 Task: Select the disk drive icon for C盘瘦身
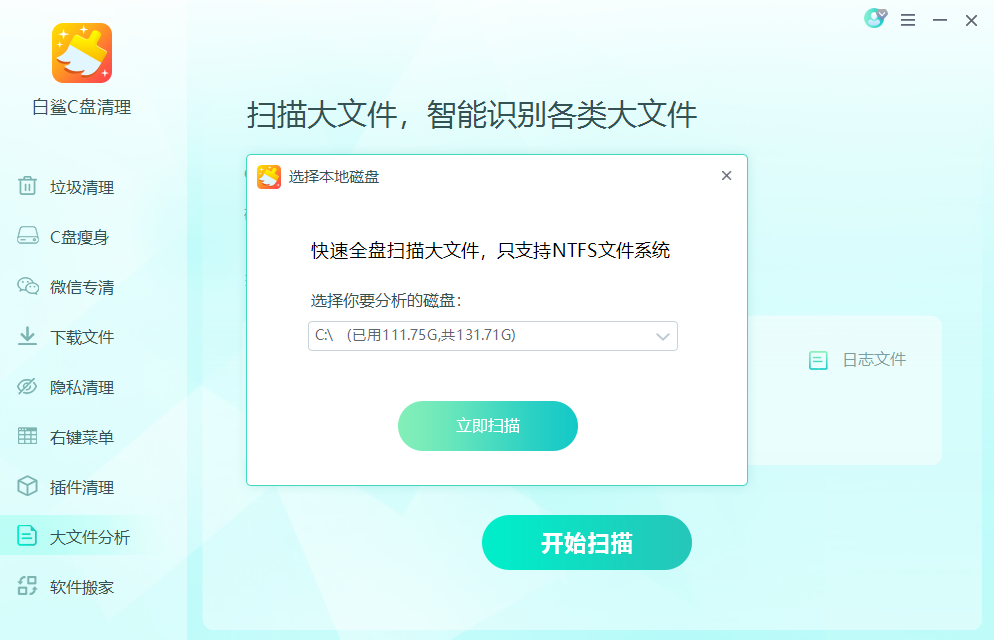[27, 236]
